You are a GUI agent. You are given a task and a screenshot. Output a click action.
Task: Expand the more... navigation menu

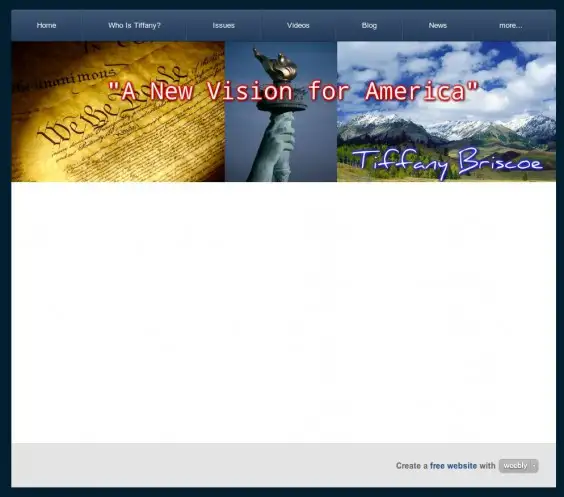pyautogui.click(x=510, y=26)
